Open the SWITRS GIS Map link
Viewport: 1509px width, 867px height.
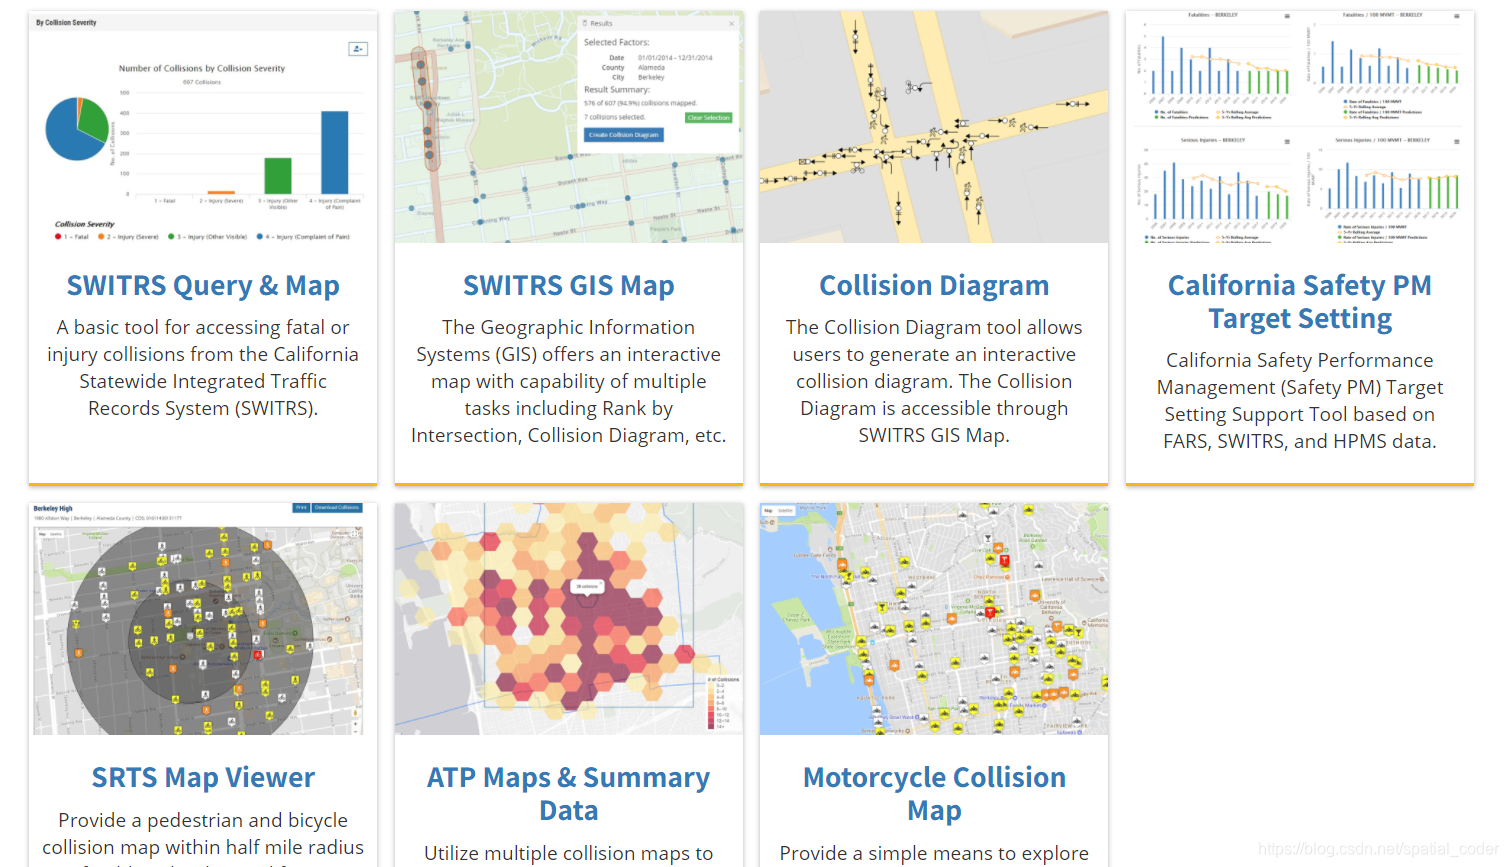(x=568, y=286)
